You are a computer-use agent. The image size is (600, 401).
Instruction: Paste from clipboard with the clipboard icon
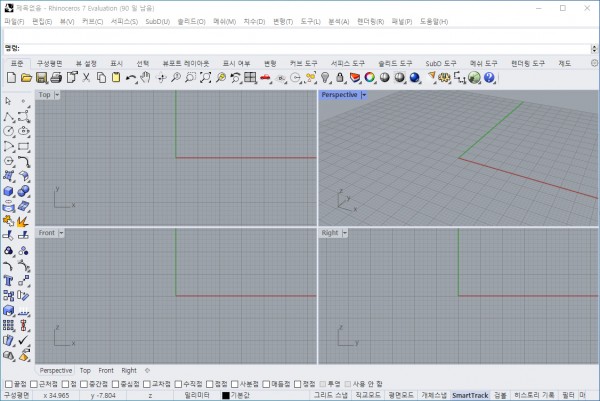[116, 78]
